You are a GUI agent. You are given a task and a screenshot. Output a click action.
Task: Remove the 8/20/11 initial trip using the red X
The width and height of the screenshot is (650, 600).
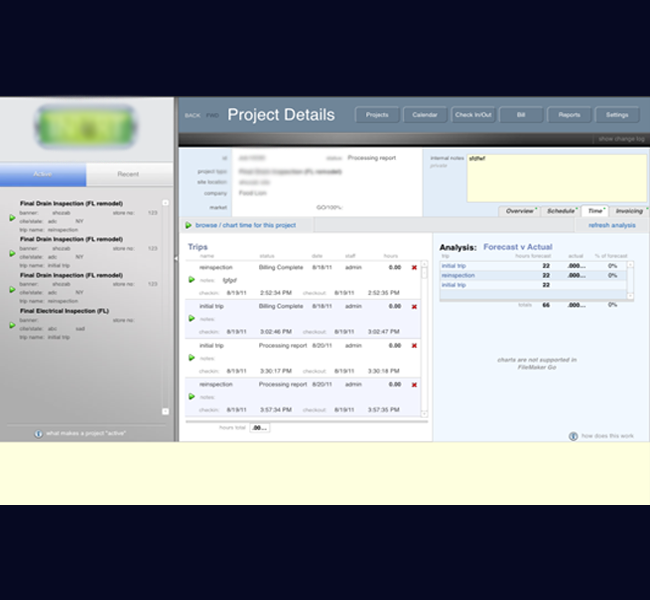coord(414,345)
